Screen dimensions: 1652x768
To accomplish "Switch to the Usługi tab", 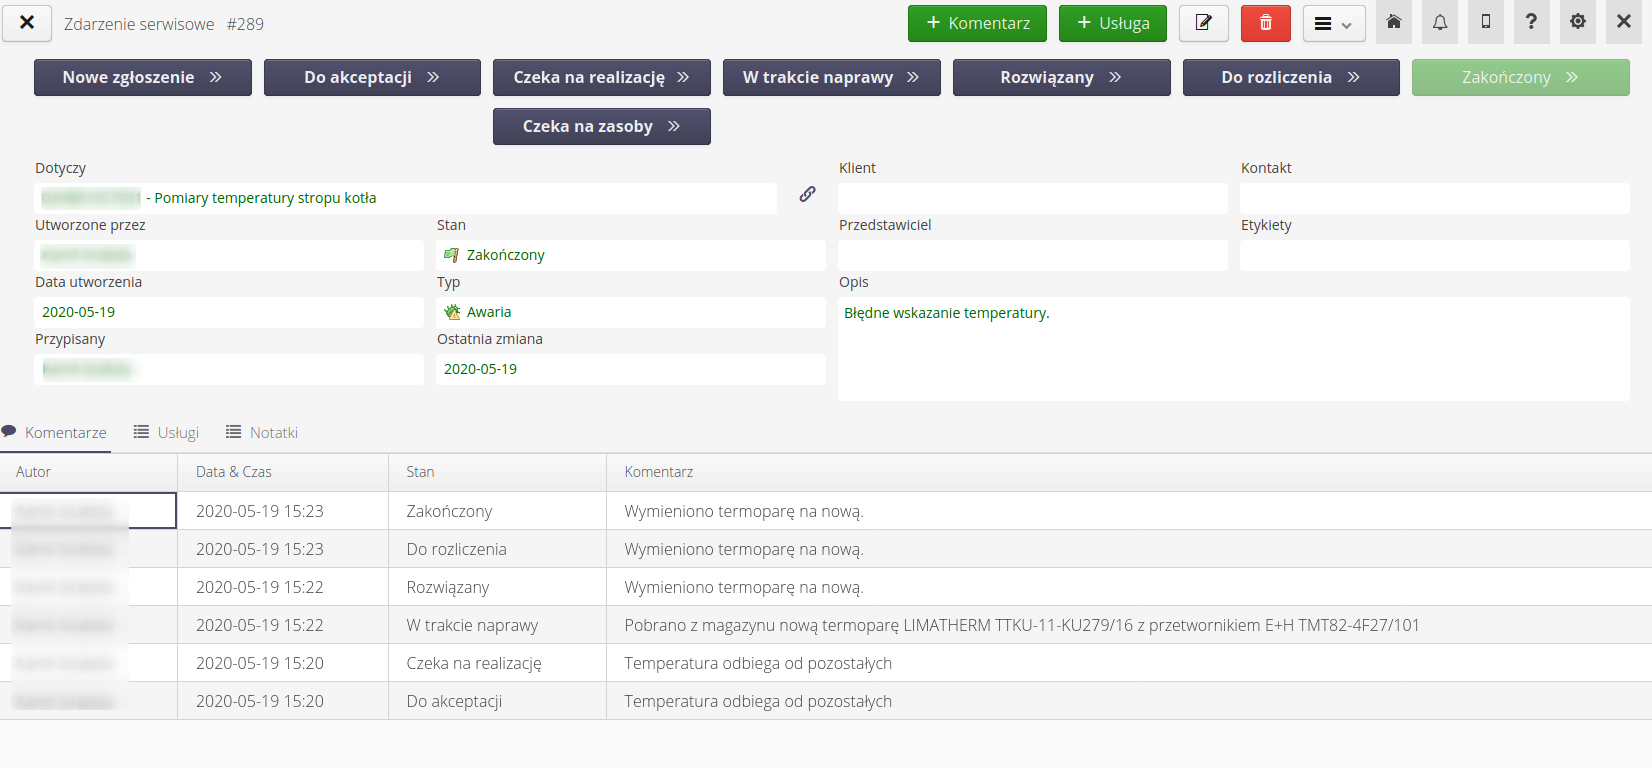I will click(167, 432).
